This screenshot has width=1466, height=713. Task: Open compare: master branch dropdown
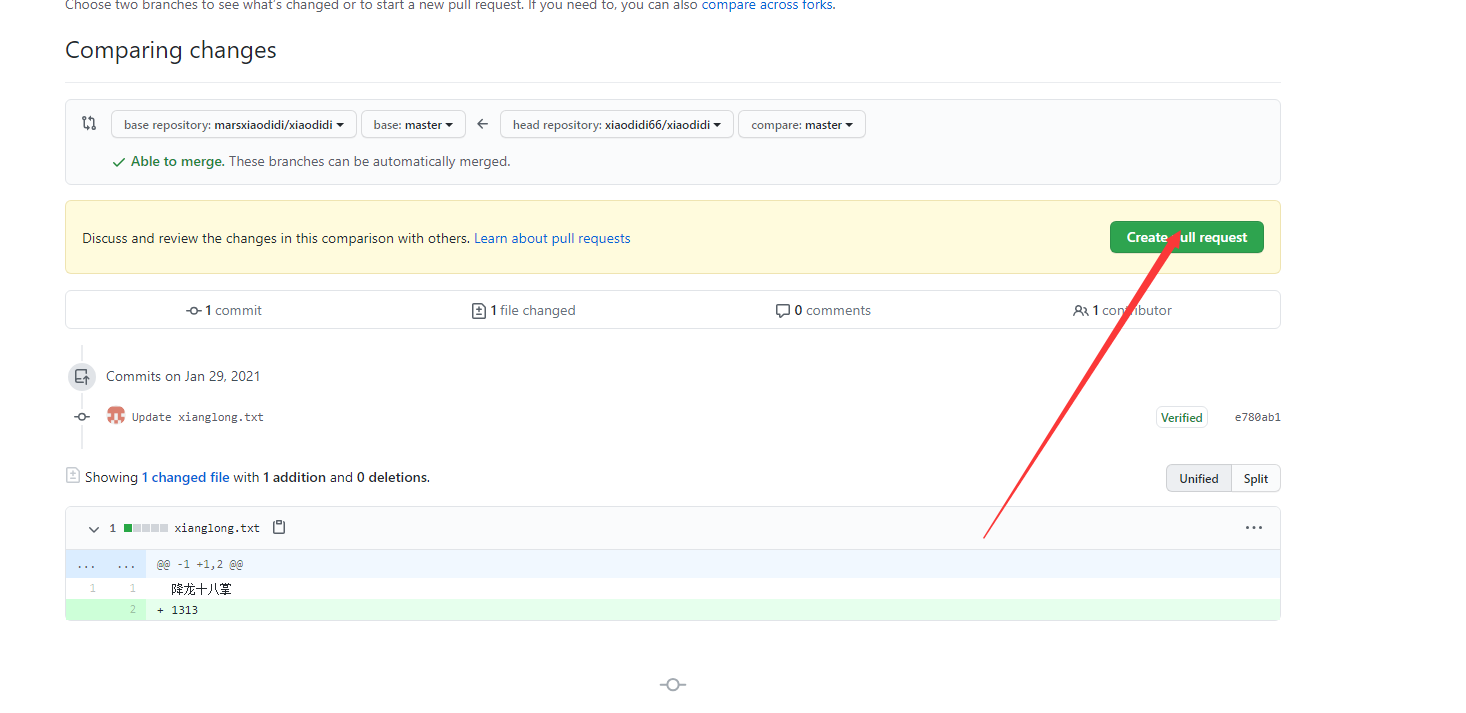801,125
